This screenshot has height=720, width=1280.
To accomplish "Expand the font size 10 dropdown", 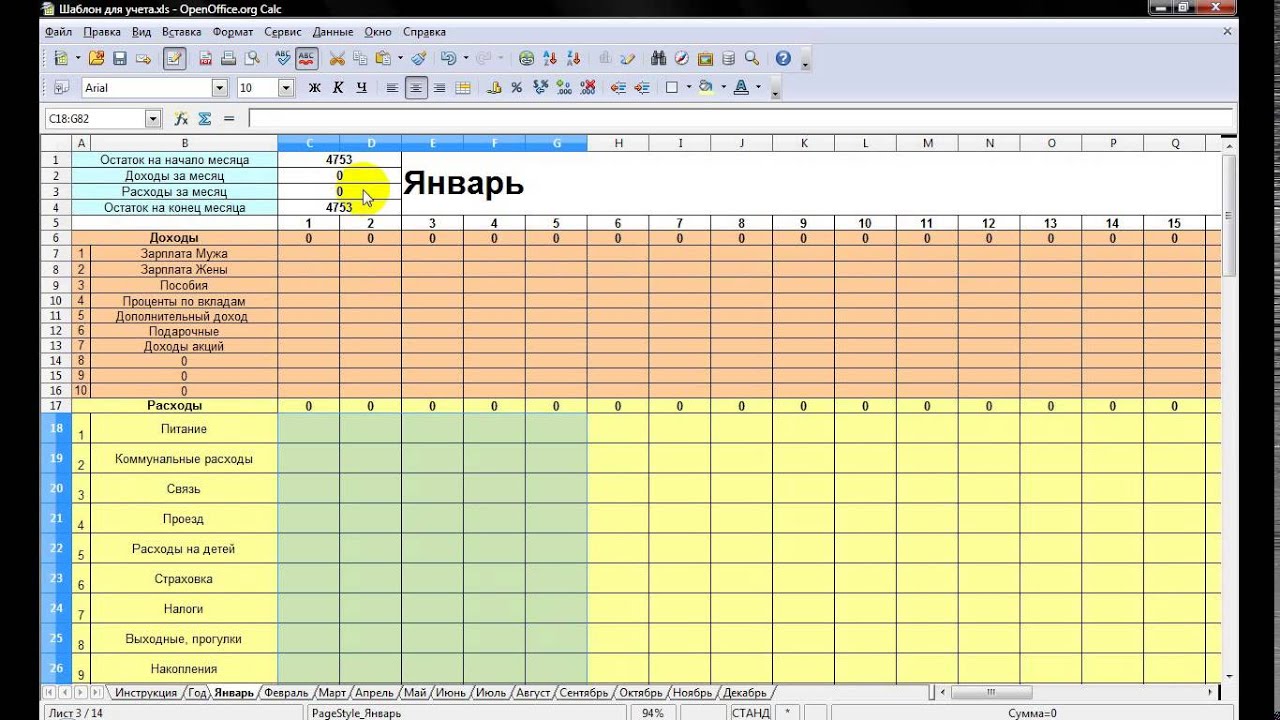I will (286, 88).
